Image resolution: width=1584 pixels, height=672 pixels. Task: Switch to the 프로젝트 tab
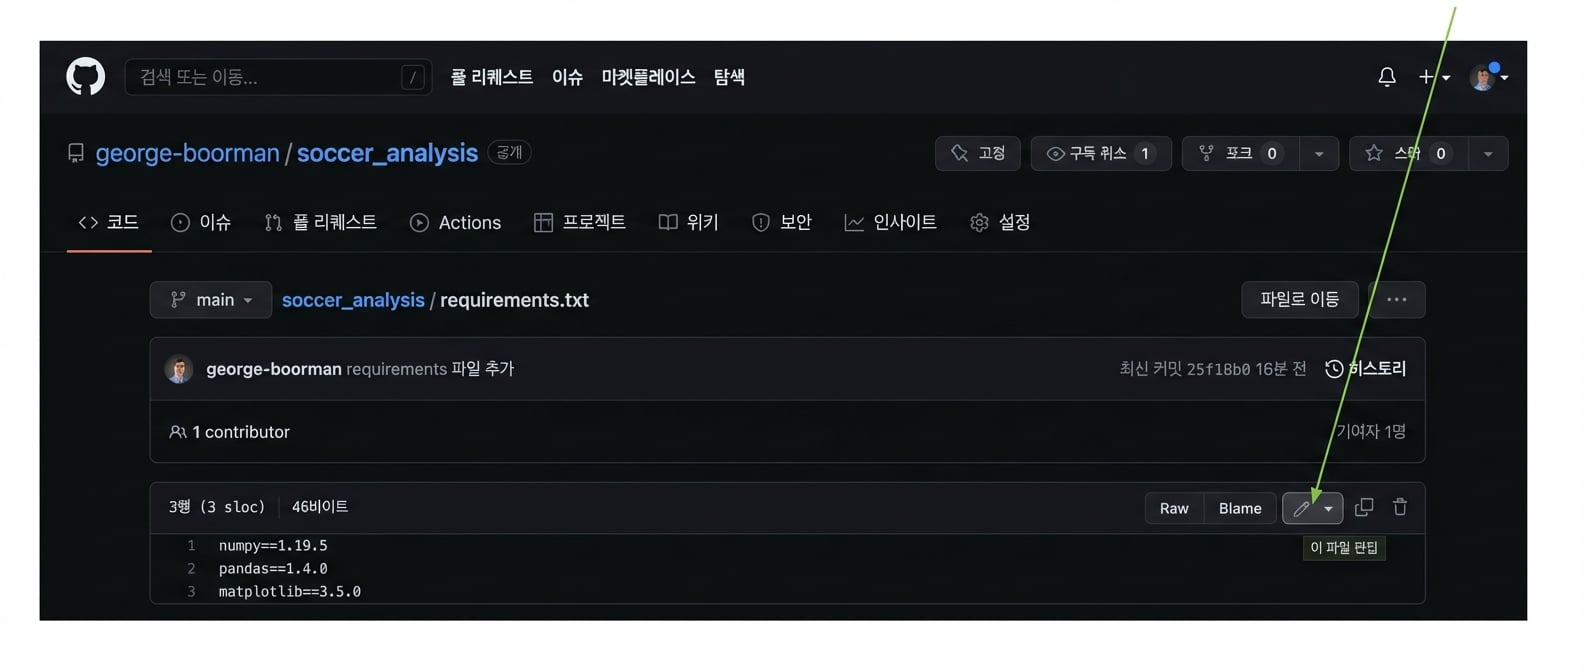tap(580, 222)
